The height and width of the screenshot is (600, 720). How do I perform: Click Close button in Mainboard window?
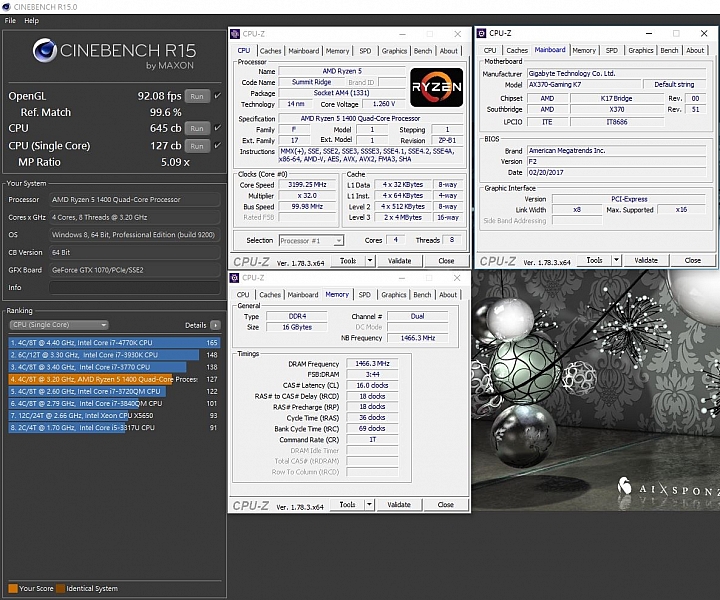point(692,260)
